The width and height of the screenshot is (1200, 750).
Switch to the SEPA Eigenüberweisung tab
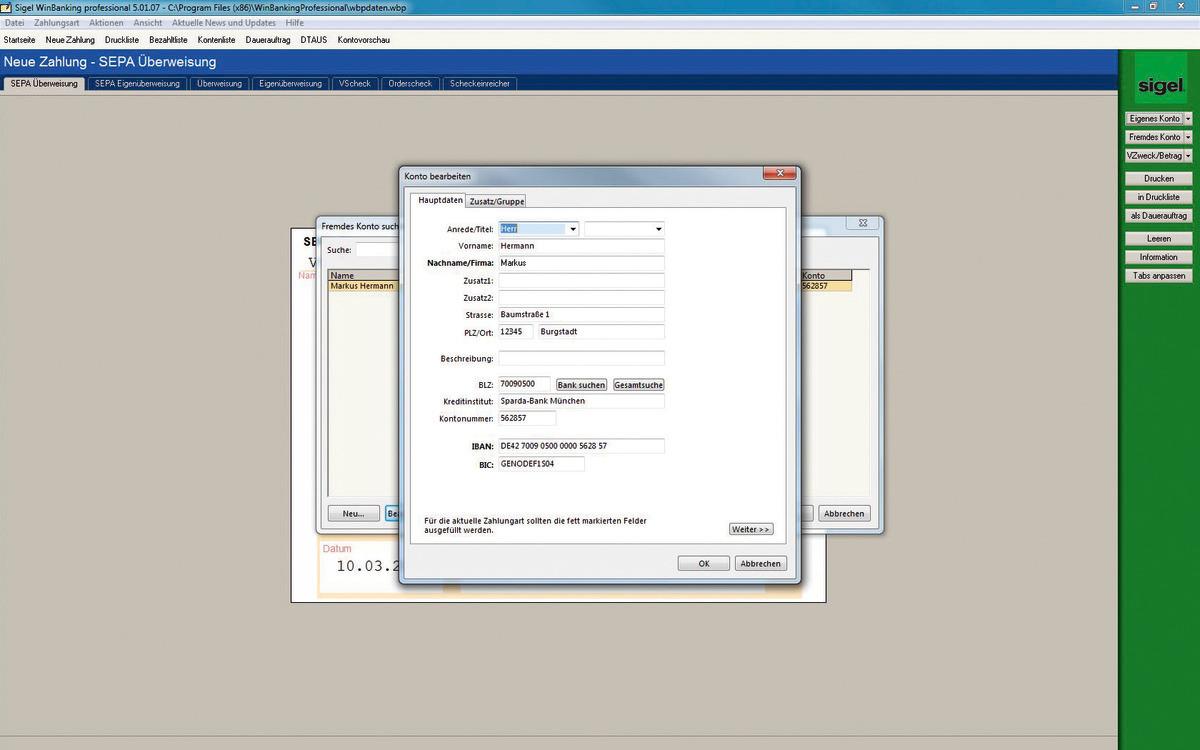pos(137,84)
